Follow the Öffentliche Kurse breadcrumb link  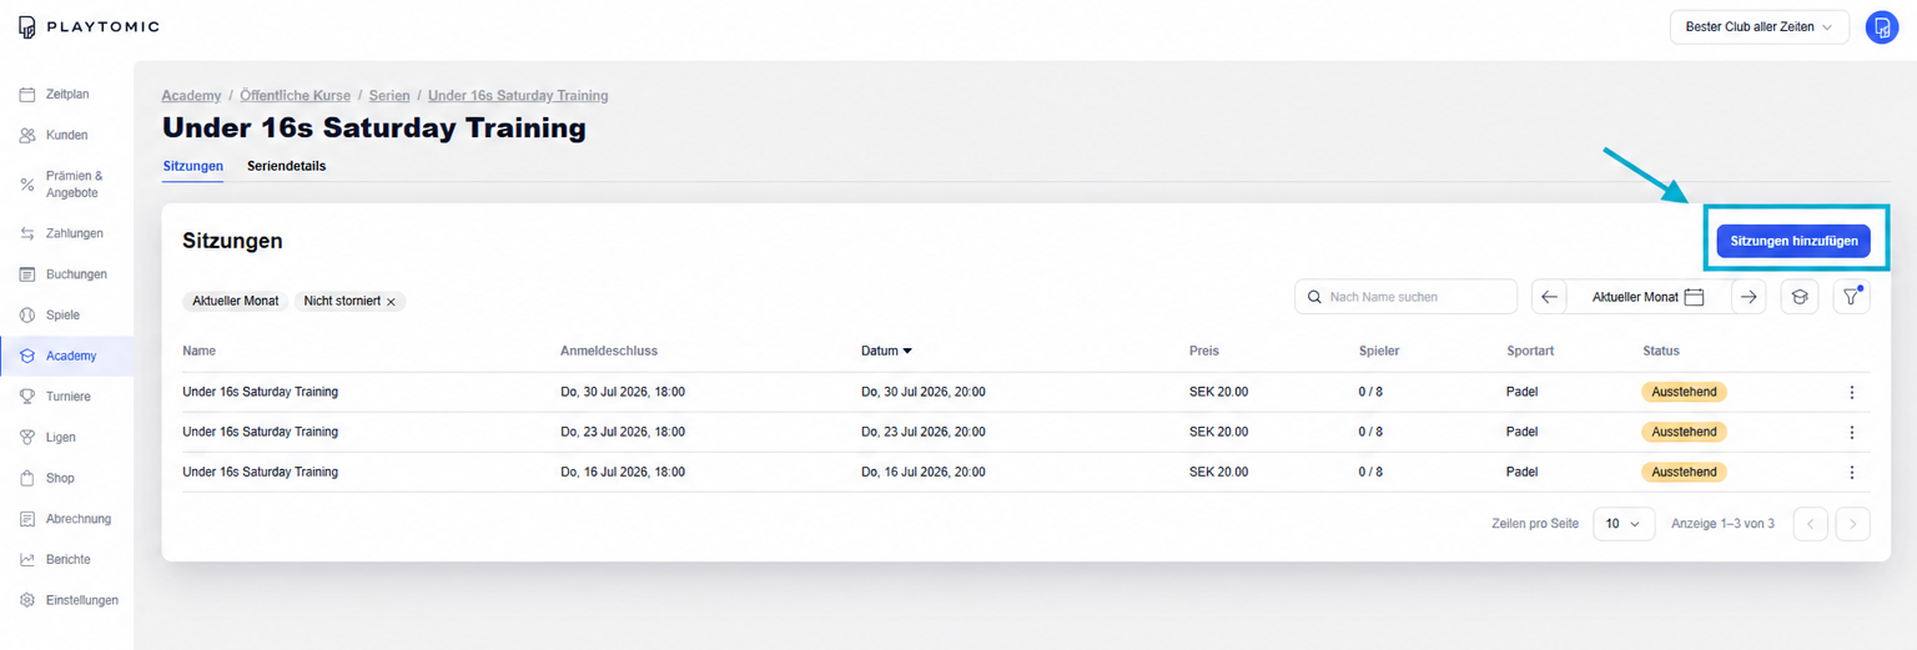coord(295,96)
